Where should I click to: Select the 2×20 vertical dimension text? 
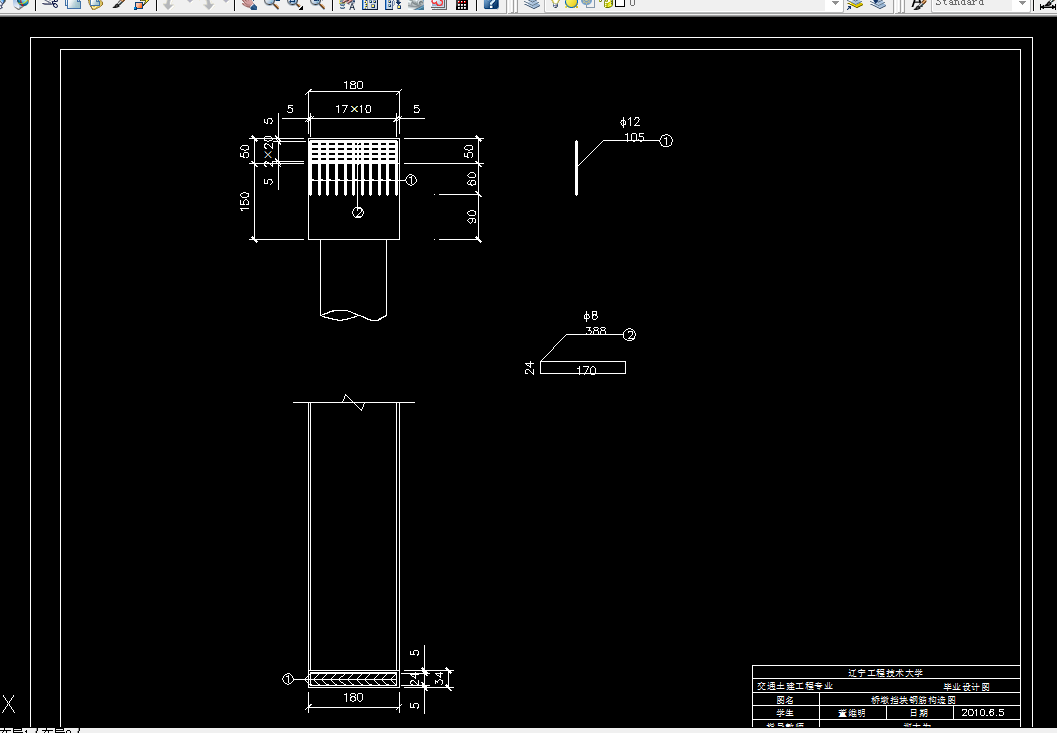(268, 150)
